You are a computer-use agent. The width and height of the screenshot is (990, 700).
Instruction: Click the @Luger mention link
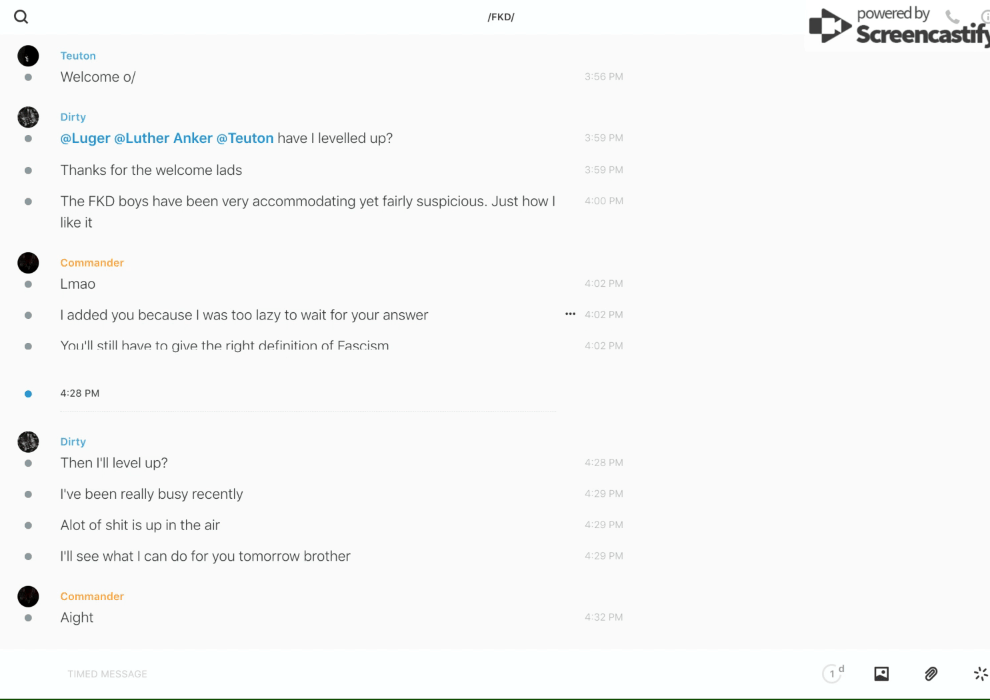(x=85, y=138)
